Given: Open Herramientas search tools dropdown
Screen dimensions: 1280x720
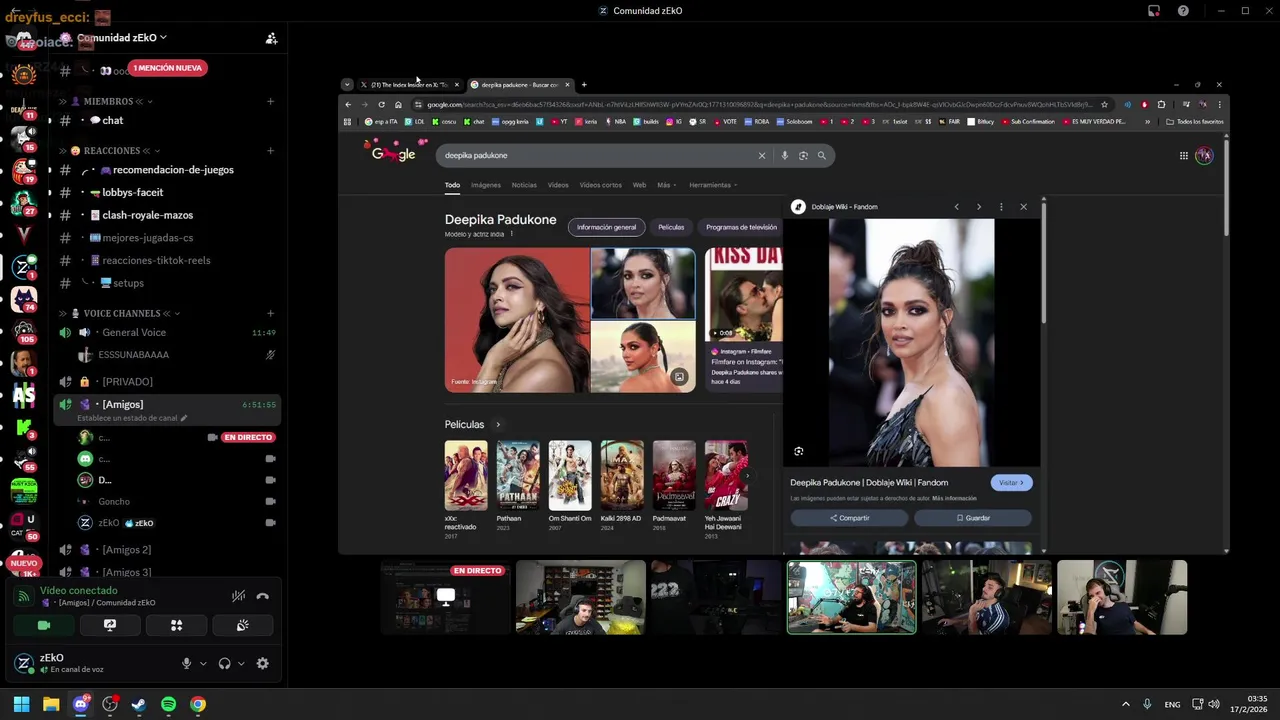Looking at the screenshot, I should click(713, 185).
